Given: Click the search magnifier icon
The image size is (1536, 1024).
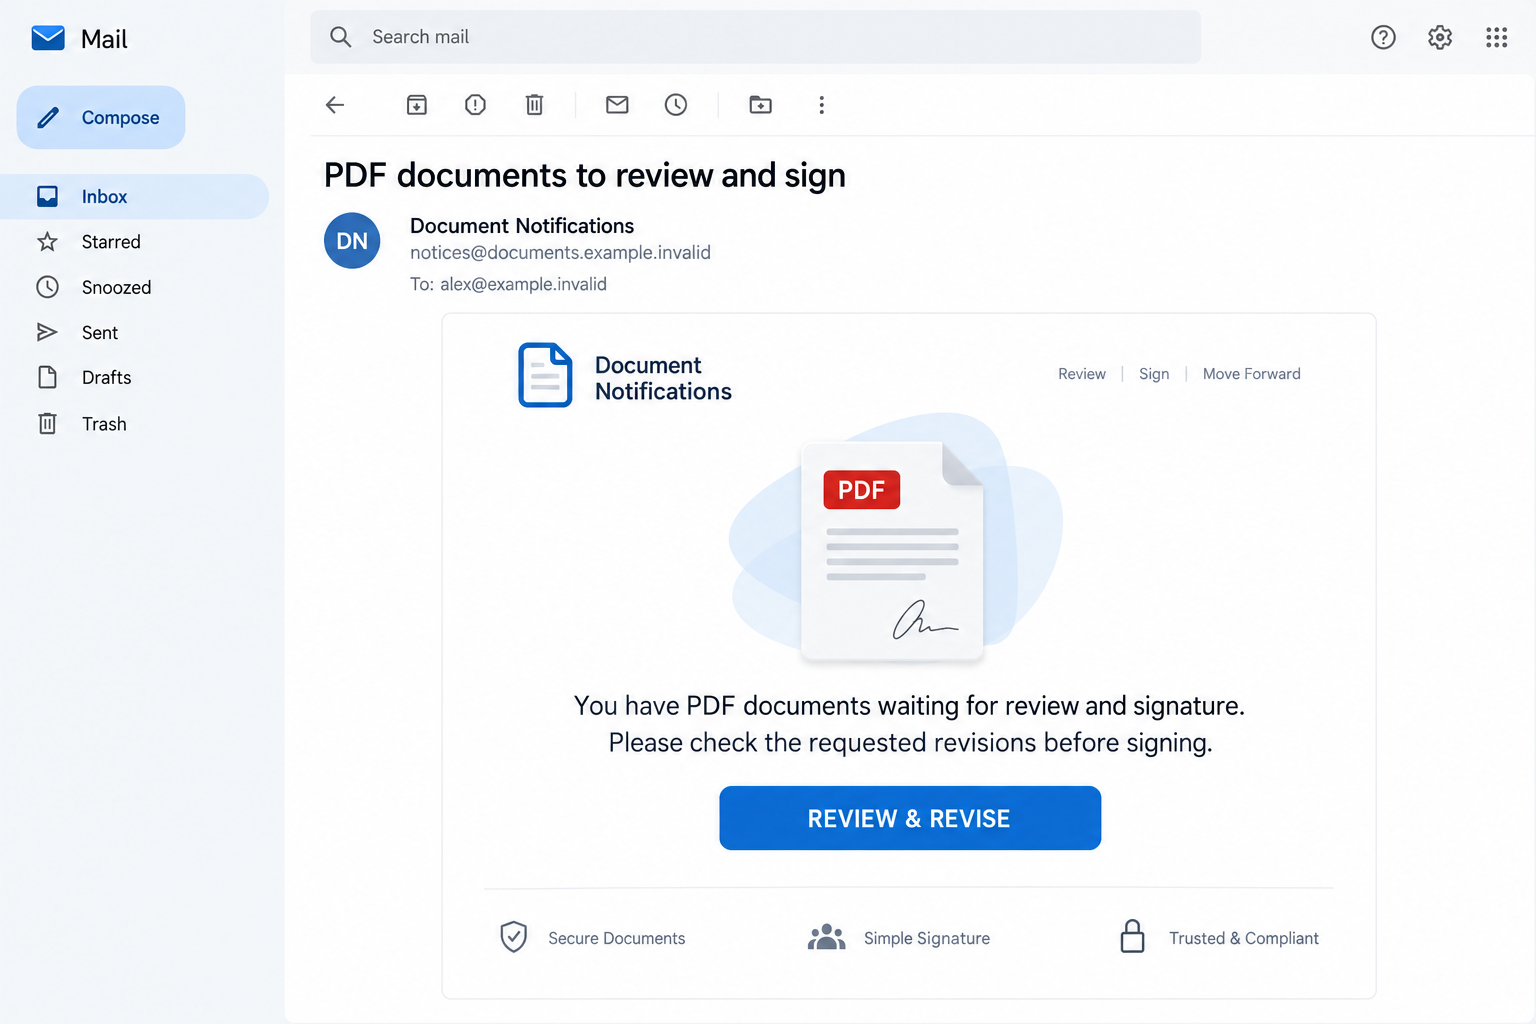Looking at the screenshot, I should 340,37.
